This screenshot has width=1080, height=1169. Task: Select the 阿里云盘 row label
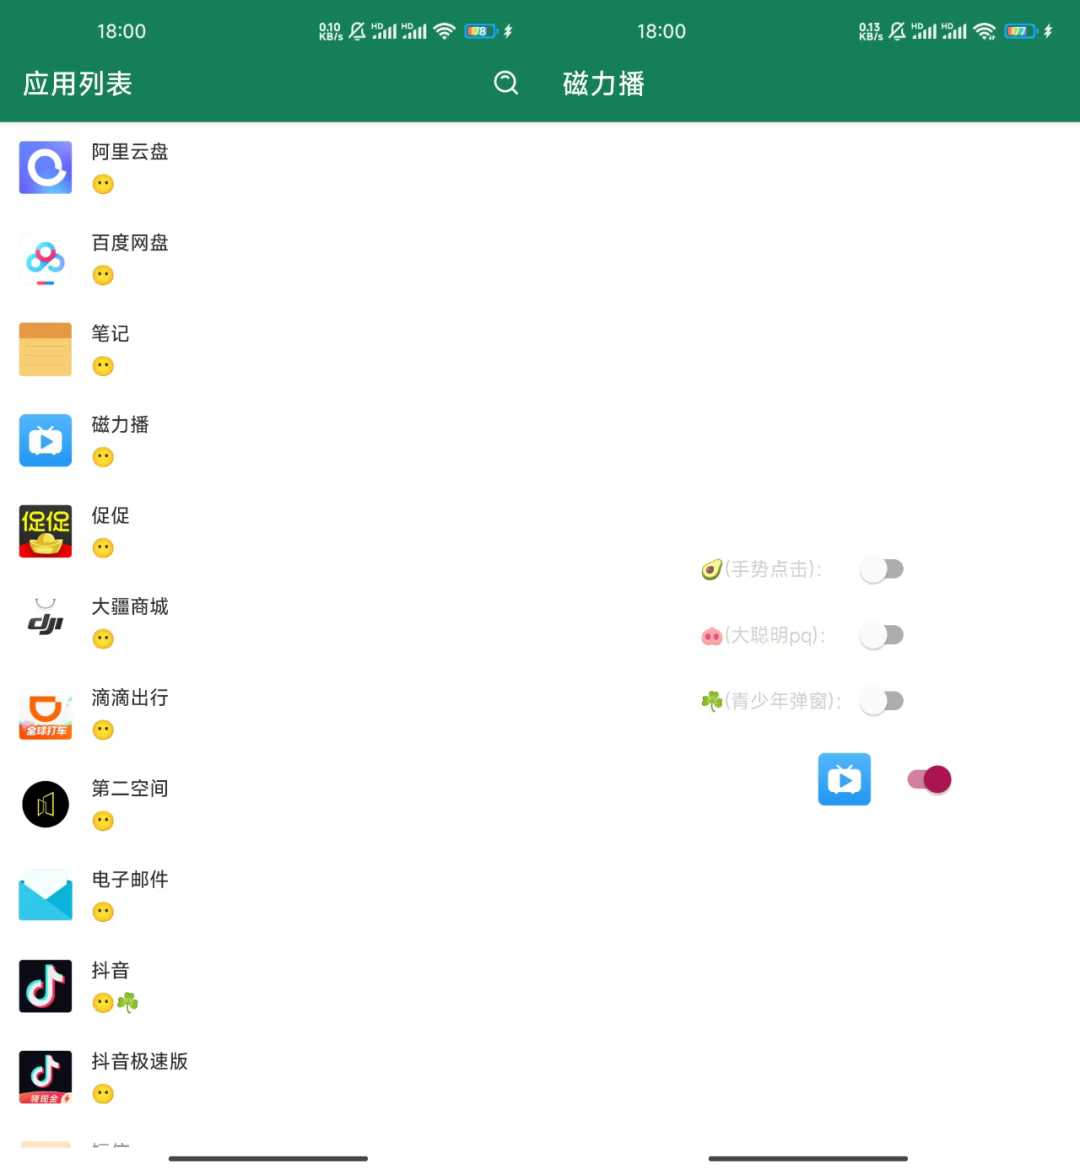[130, 151]
